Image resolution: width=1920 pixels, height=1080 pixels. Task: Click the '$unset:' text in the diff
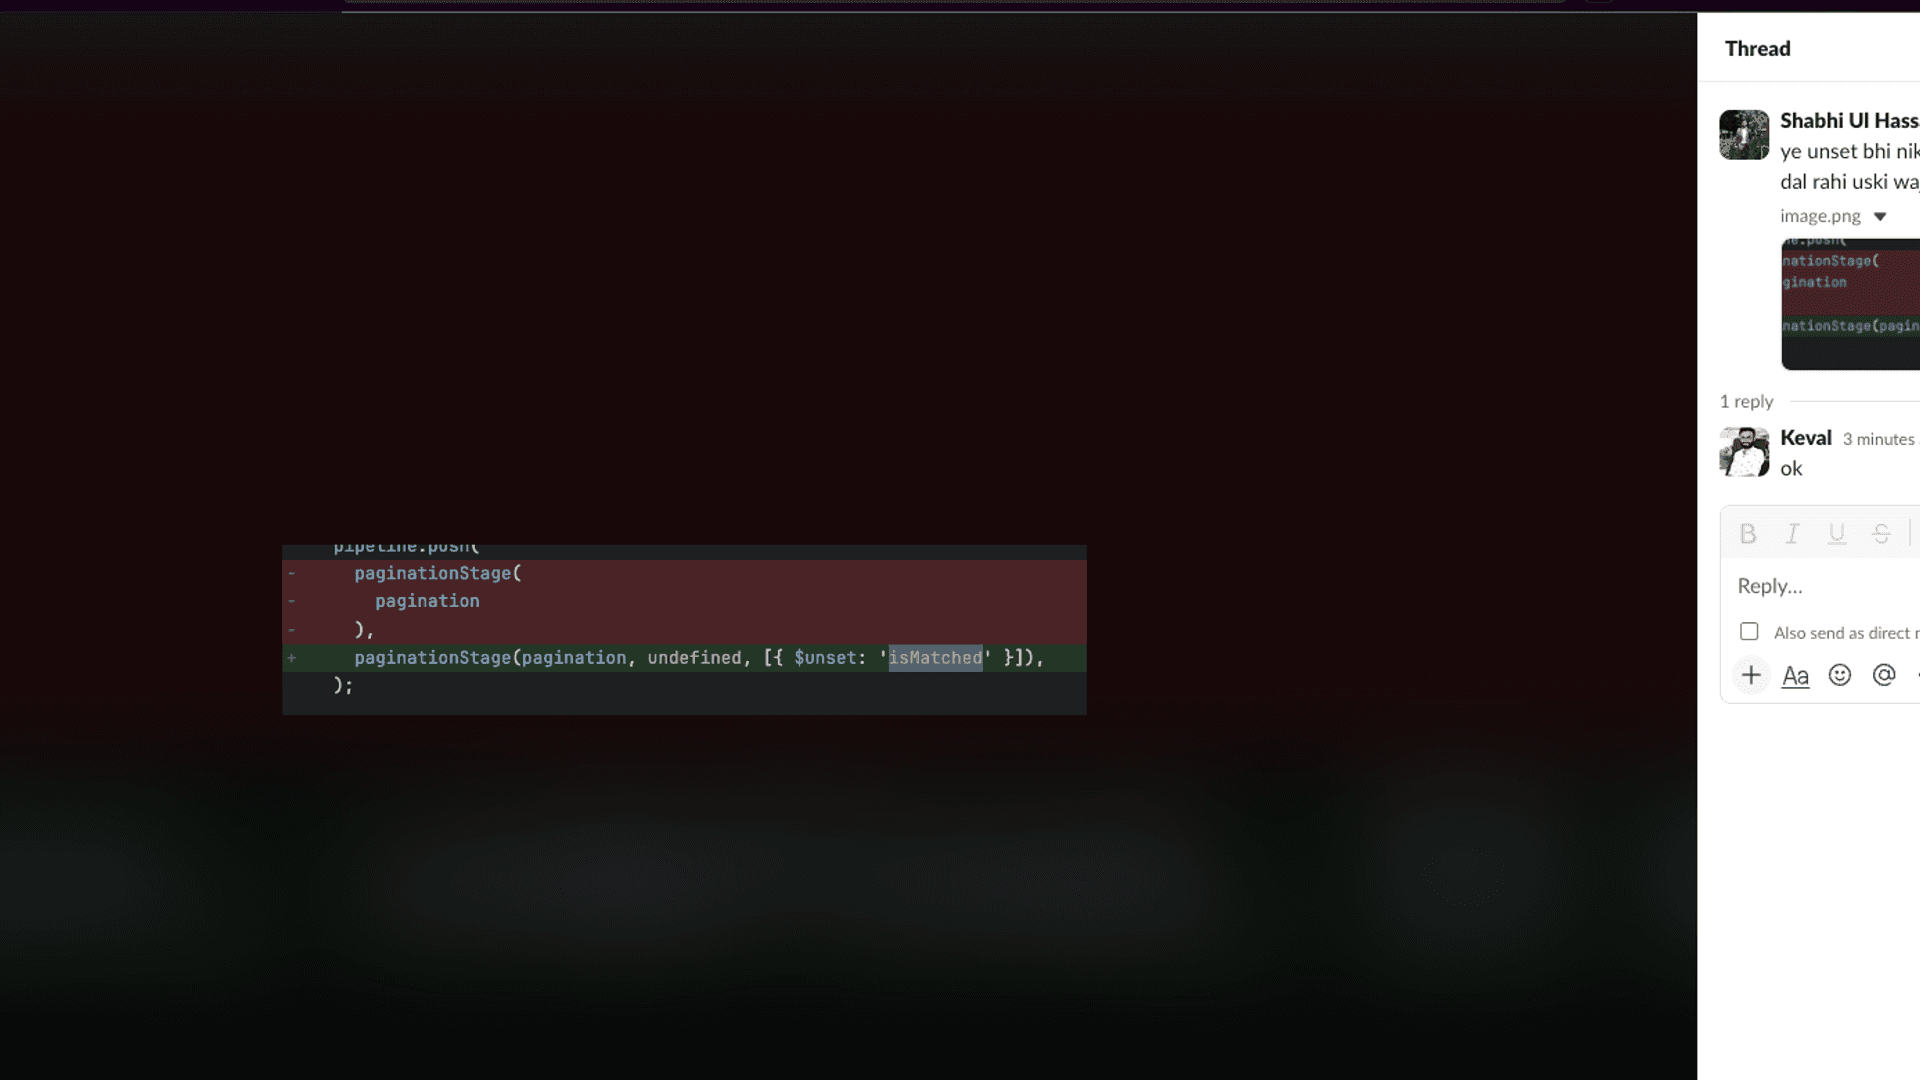tap(830, 658)
